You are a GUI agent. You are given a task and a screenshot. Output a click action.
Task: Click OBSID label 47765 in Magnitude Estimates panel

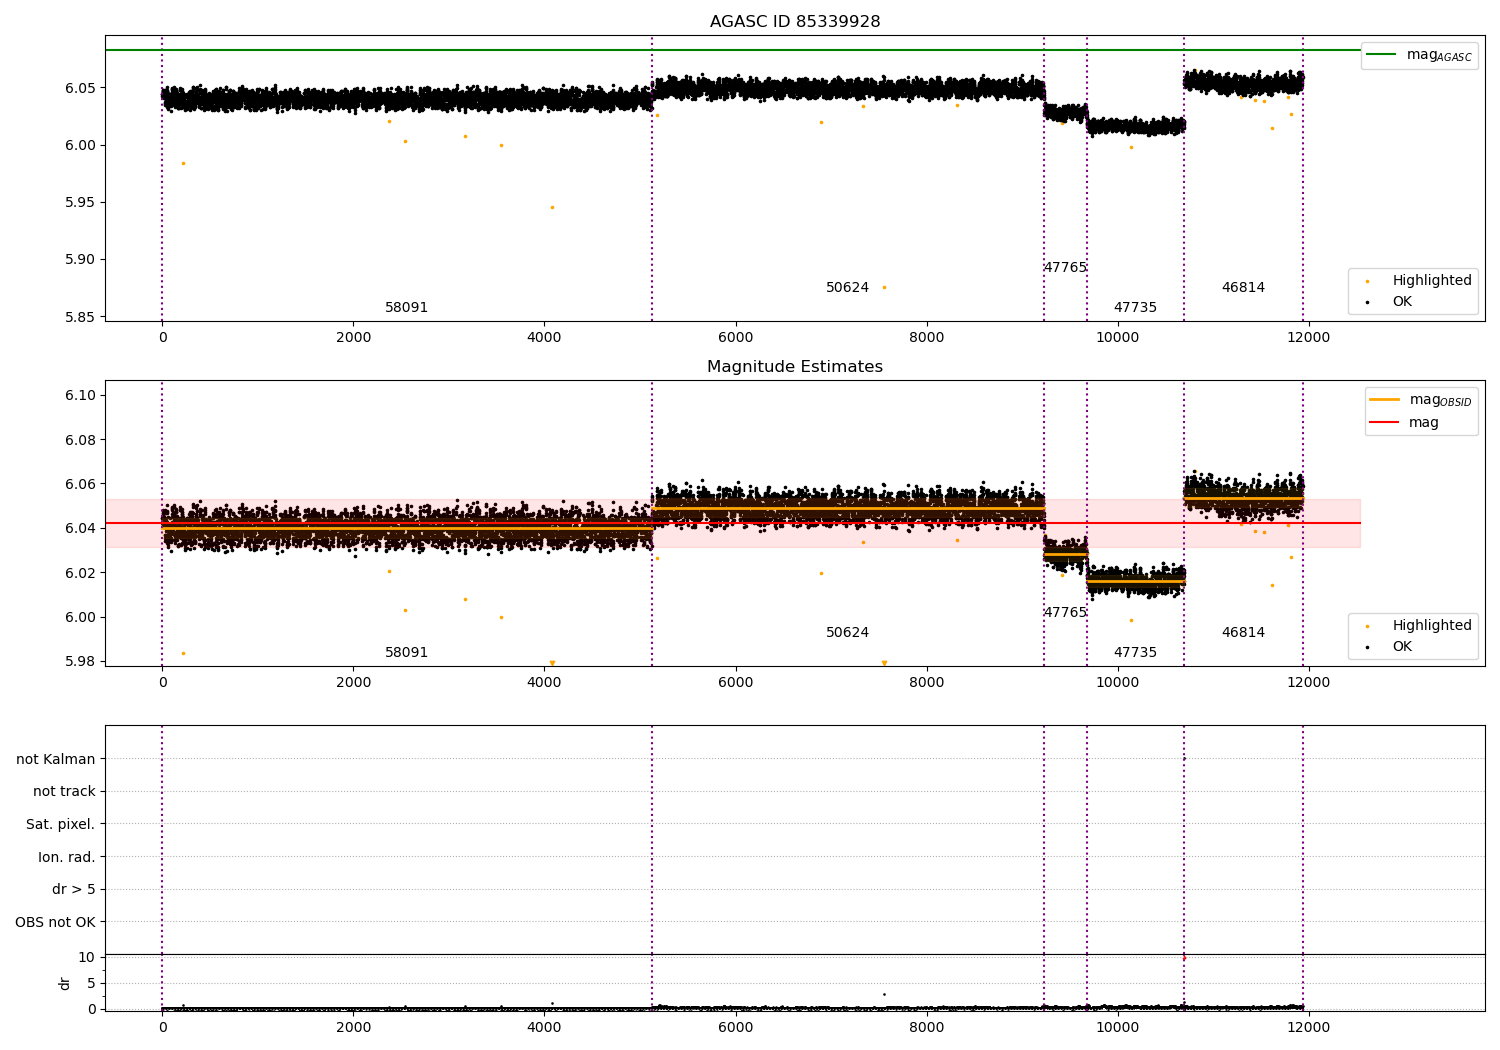coord(1065,612)
